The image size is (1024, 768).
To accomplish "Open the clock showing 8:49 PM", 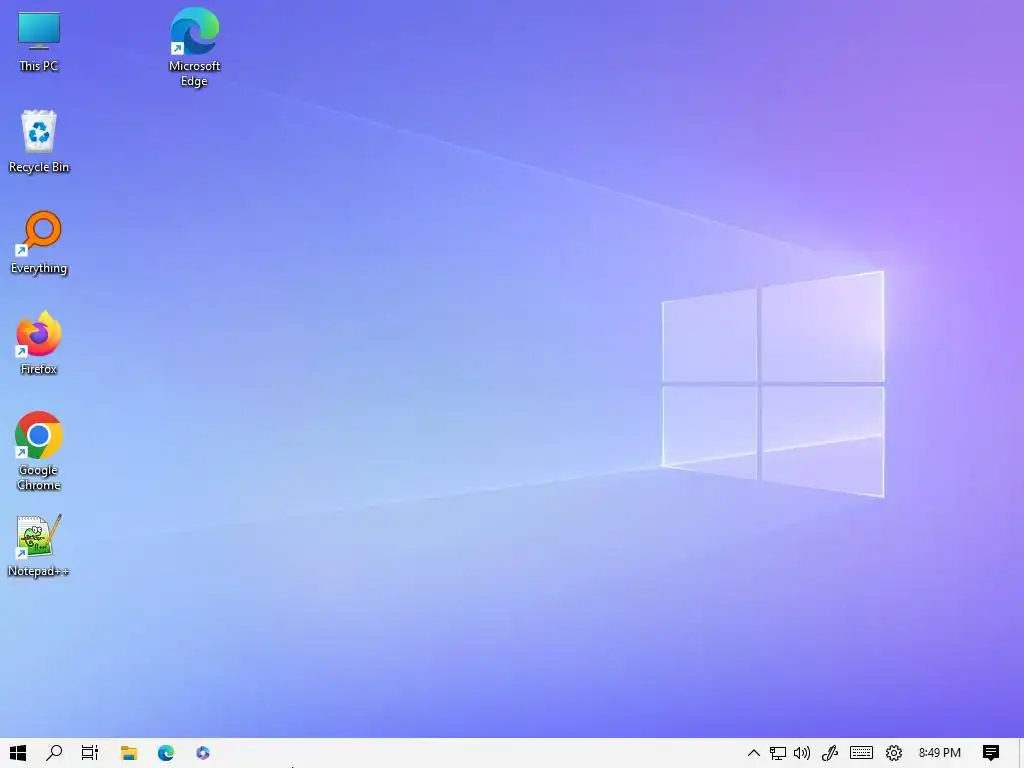I will click(x=940, y=753).
